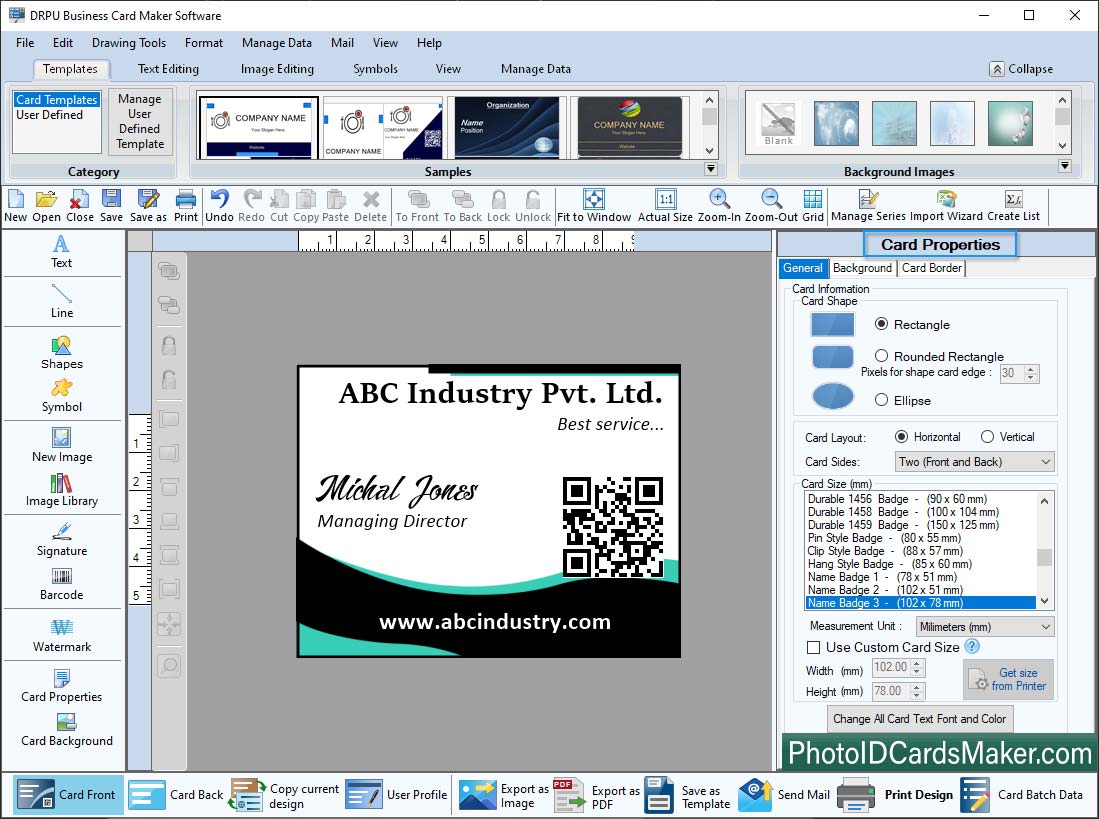Click Export as PDF icon
The width and height of the screenshot is (1099, 819).
click(570, 795)
